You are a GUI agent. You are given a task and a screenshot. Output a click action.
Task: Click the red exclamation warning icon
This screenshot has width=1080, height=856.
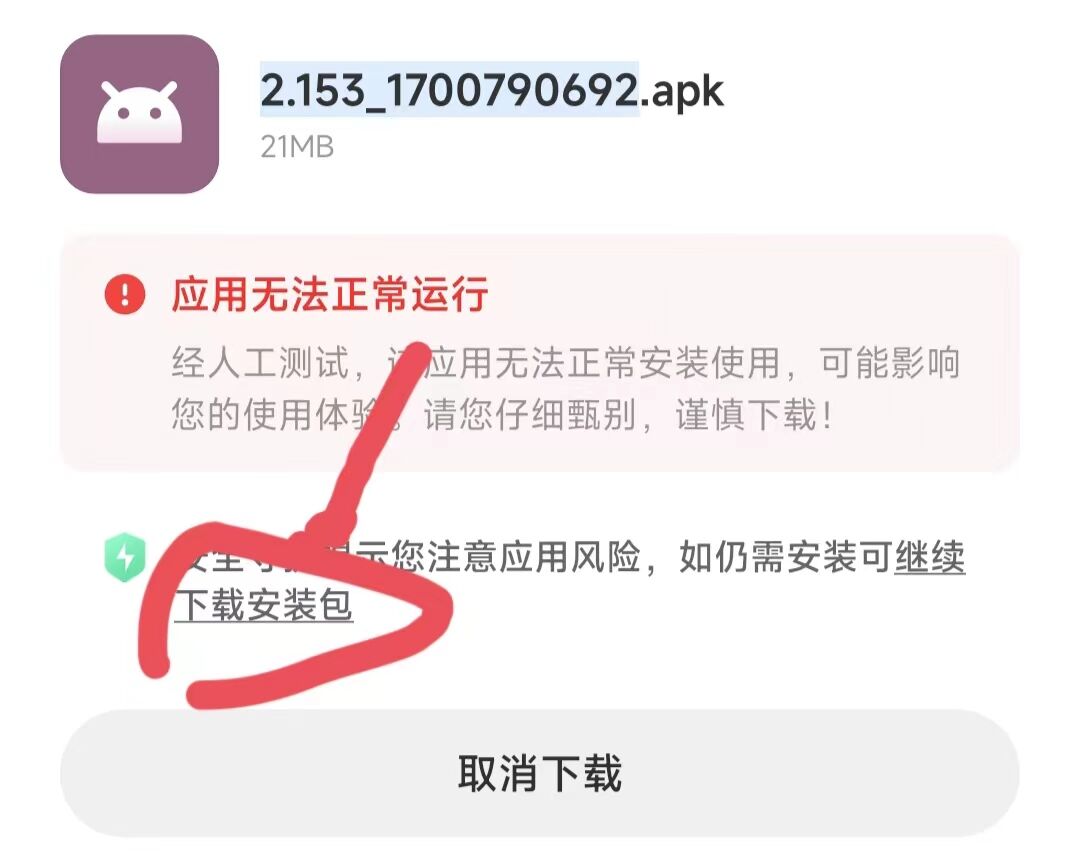[x=125, y=294]
